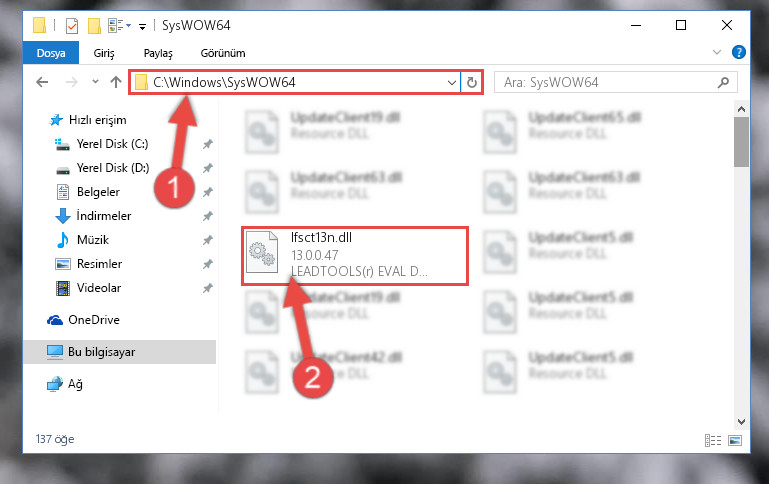769x484 pixels.
Task: Click the search magnifier icon
Action: pyautogui.click(x=723, y=82)
